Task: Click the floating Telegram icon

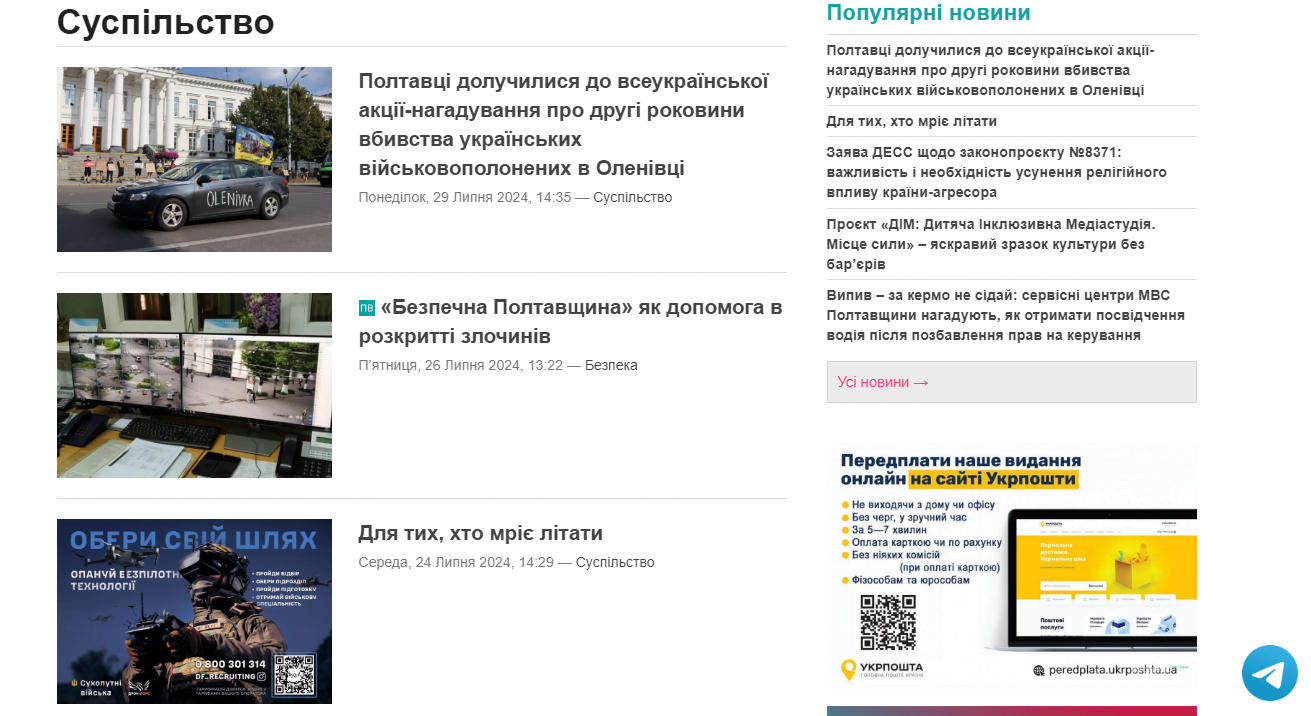Action: pos(1269,673)
